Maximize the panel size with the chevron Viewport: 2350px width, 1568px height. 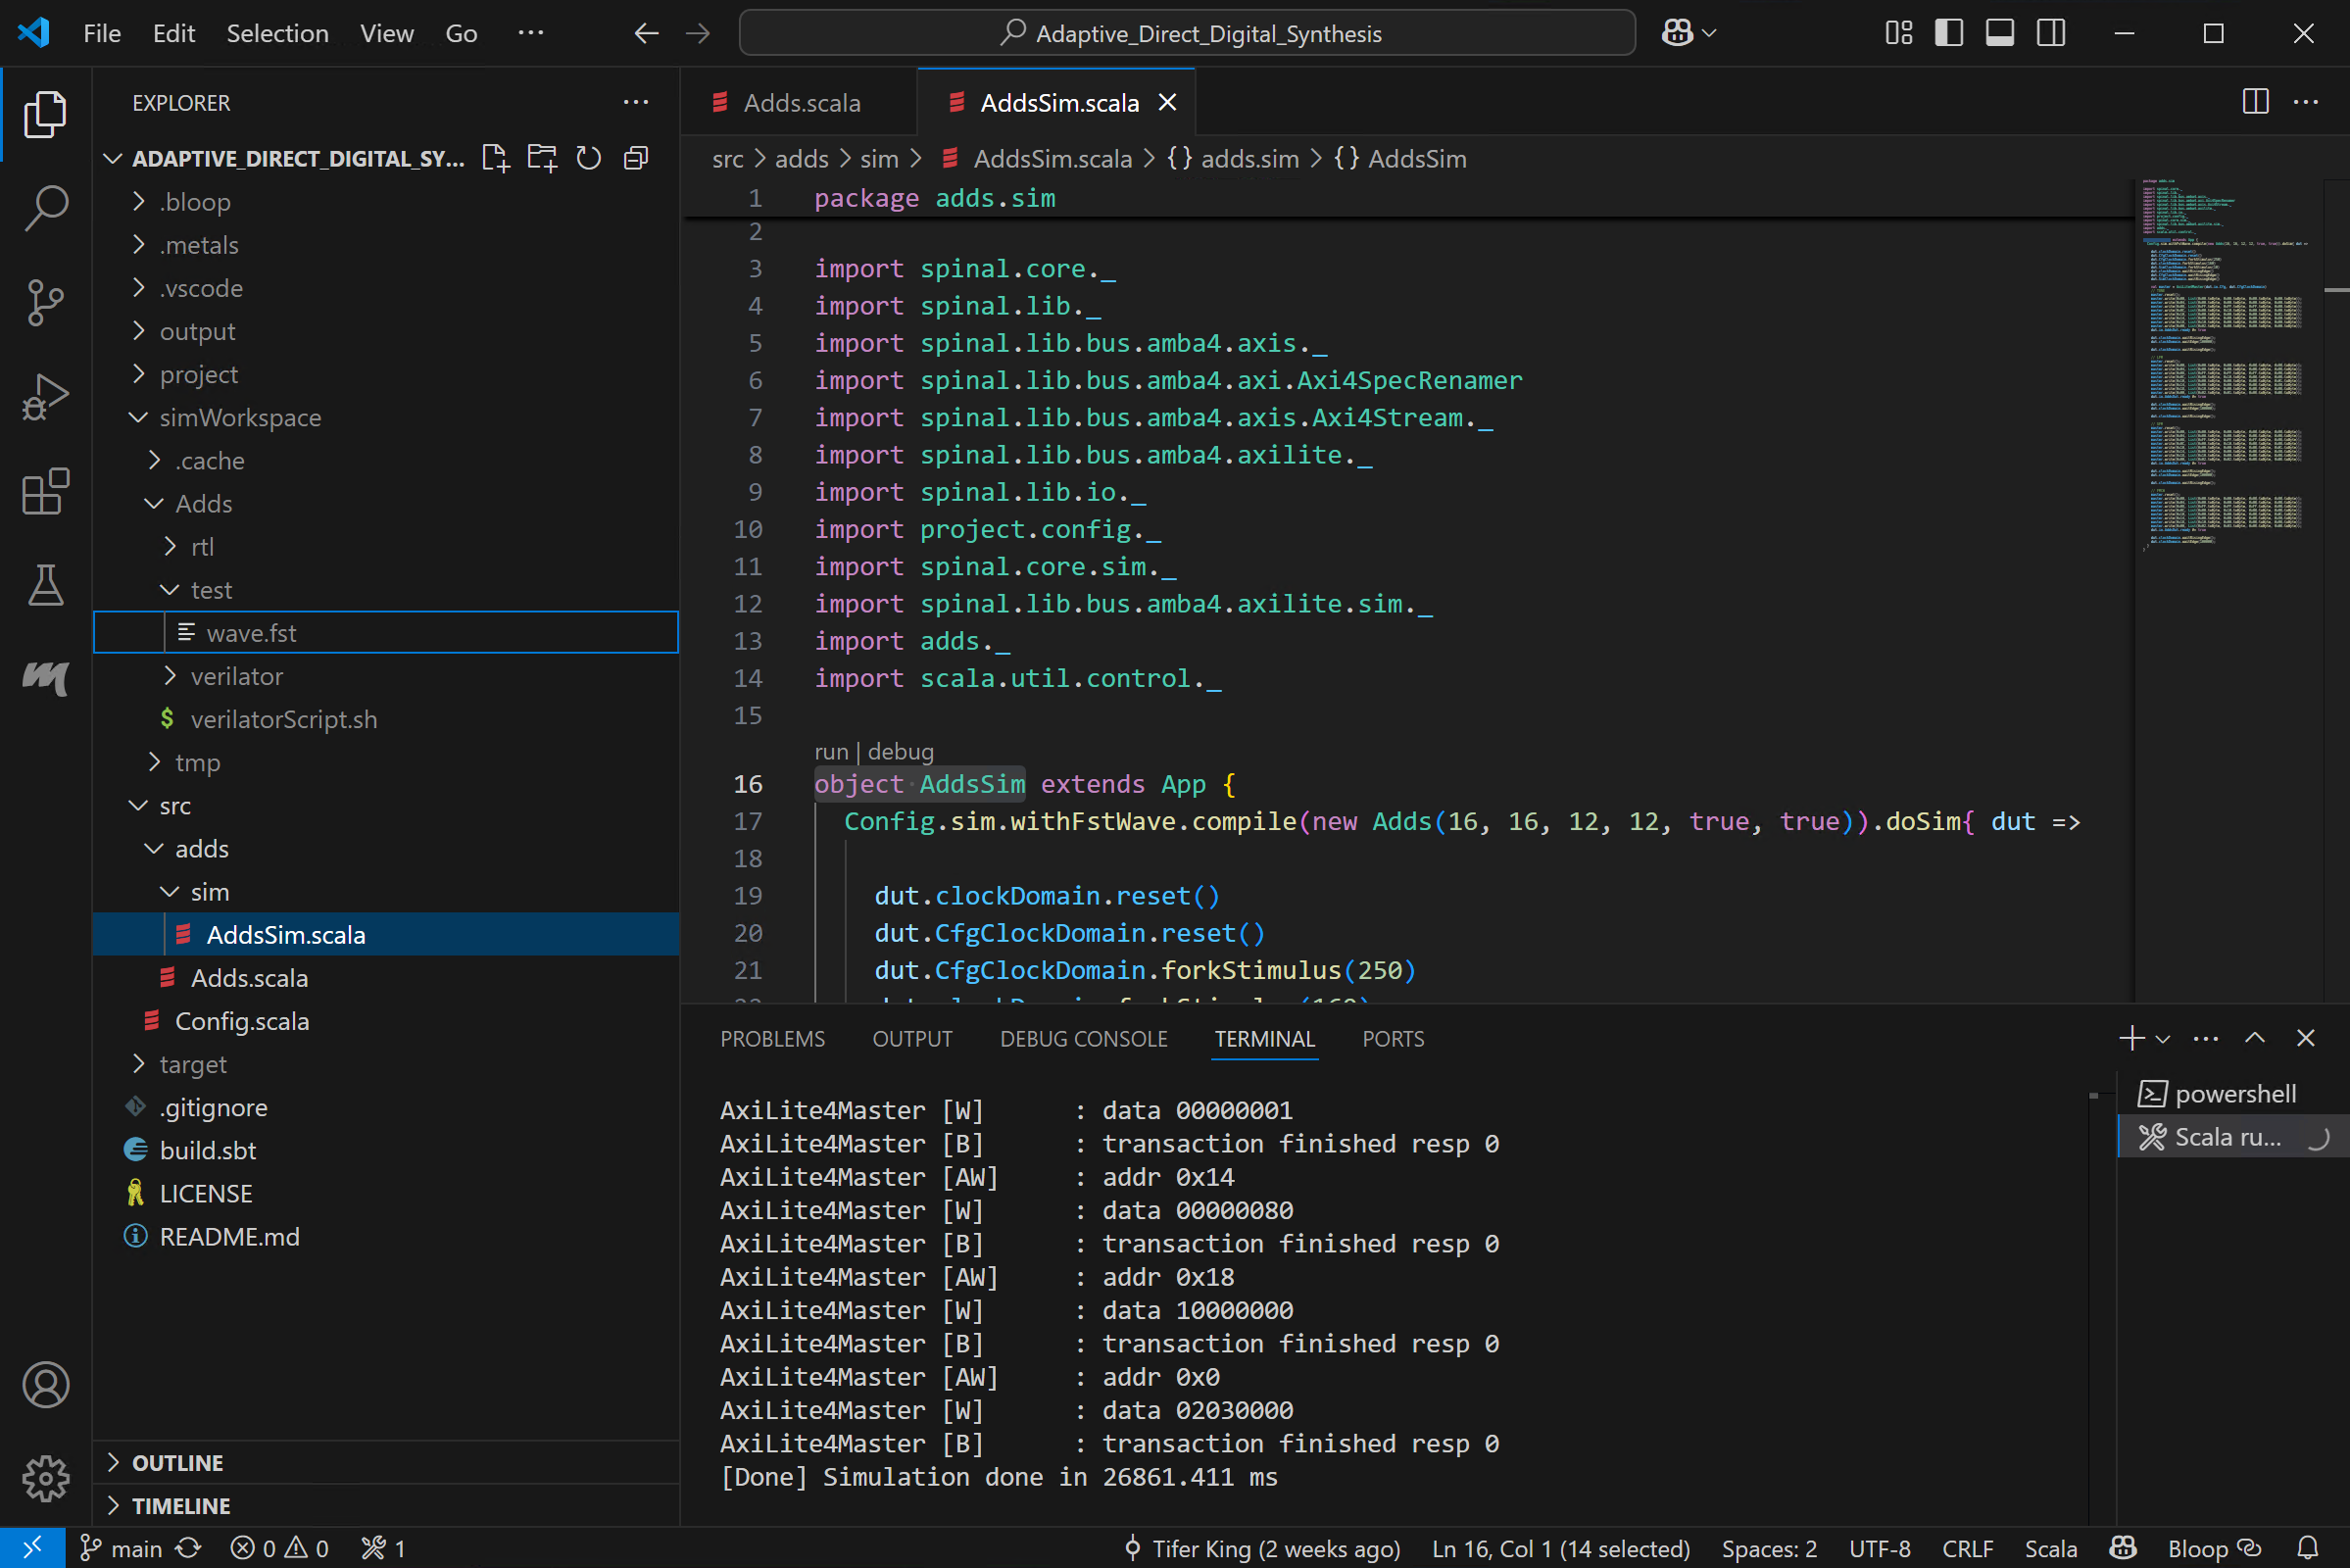tap(2255, 1038)
